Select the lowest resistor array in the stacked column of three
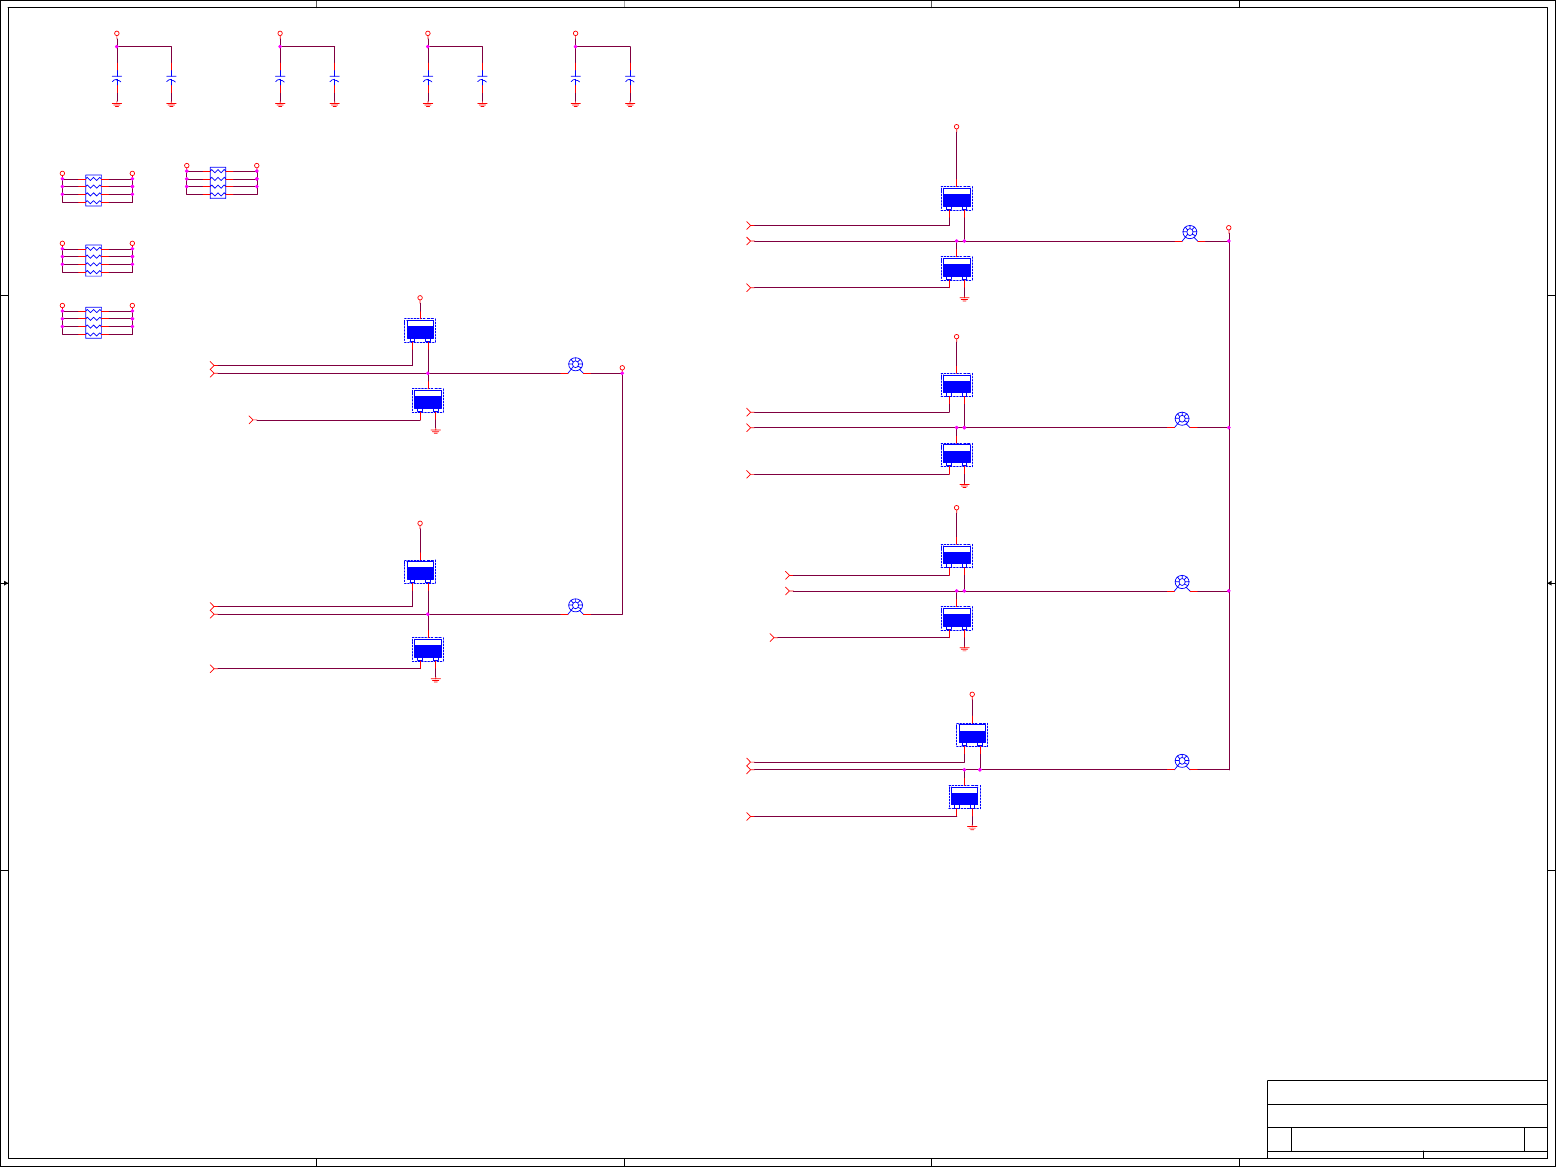 tap(93, 322)
